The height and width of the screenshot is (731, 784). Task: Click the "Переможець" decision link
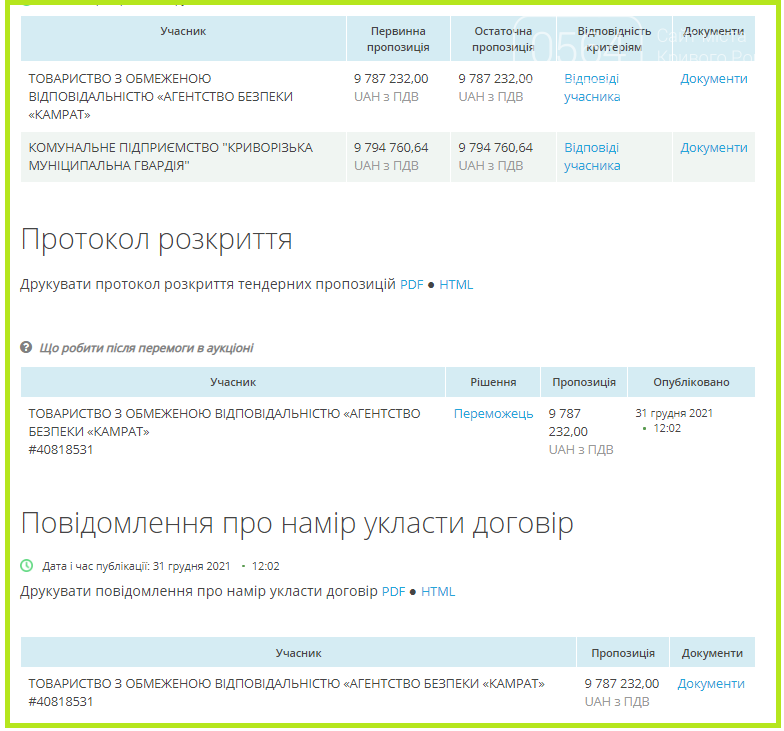(x=493, y=413)
